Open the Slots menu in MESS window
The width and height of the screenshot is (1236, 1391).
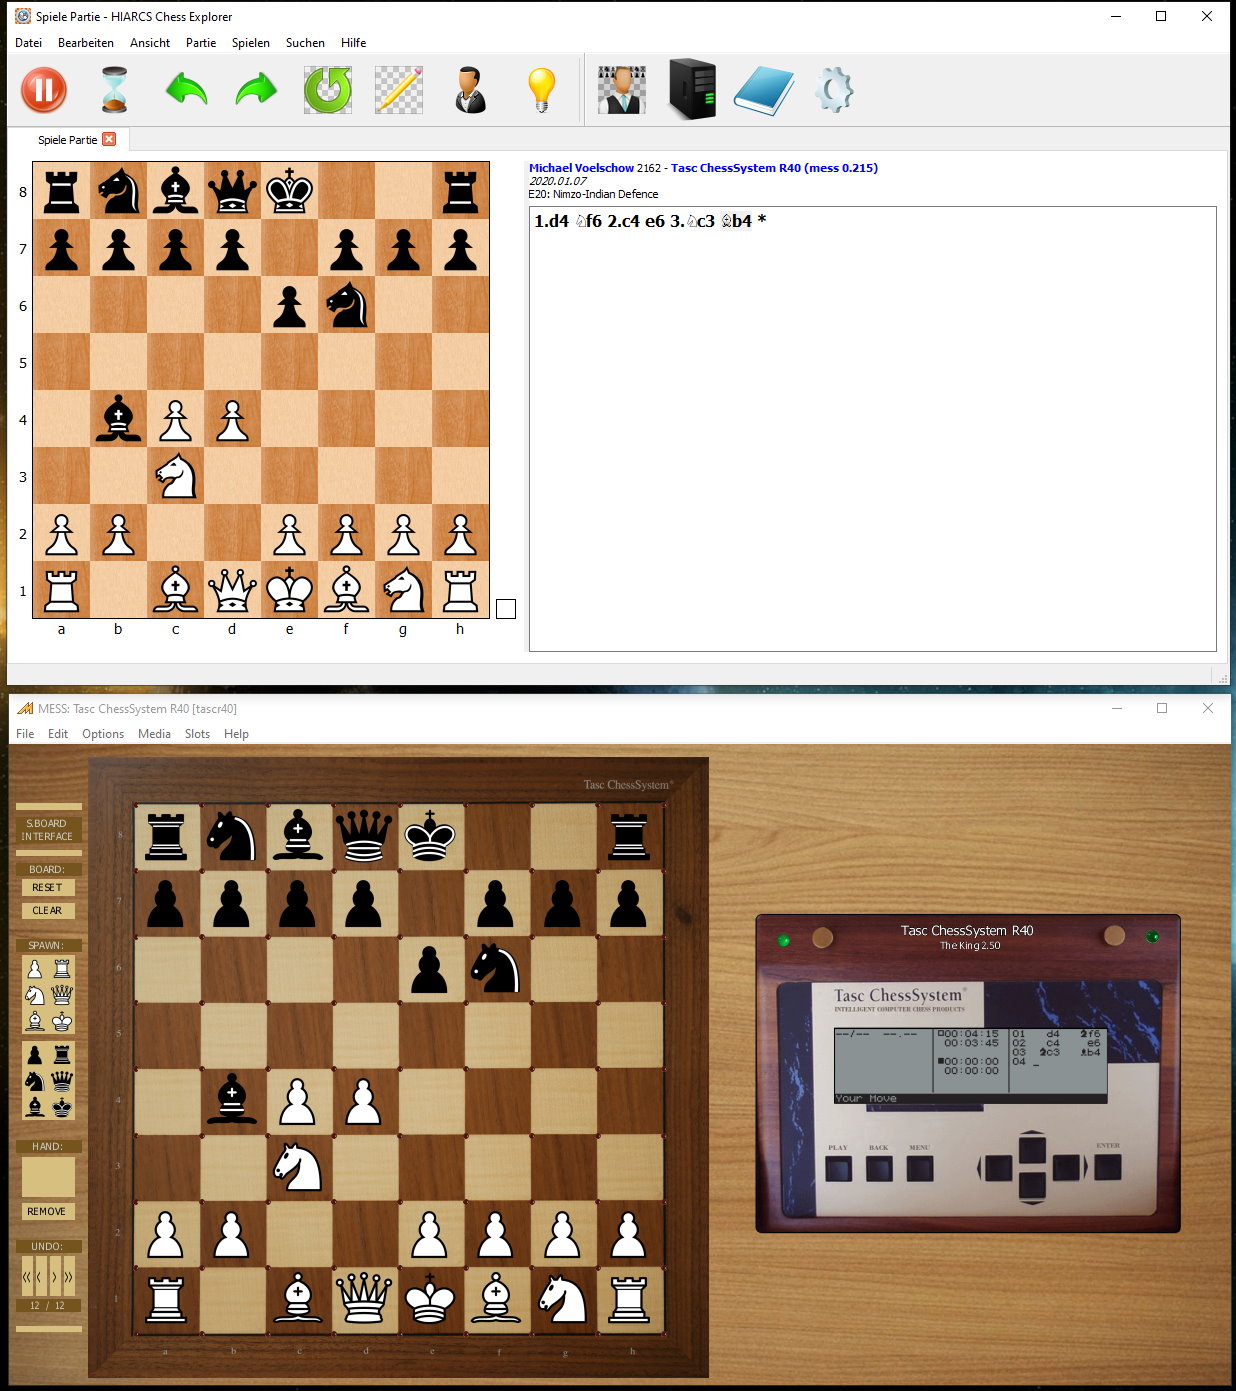point(198,734)
